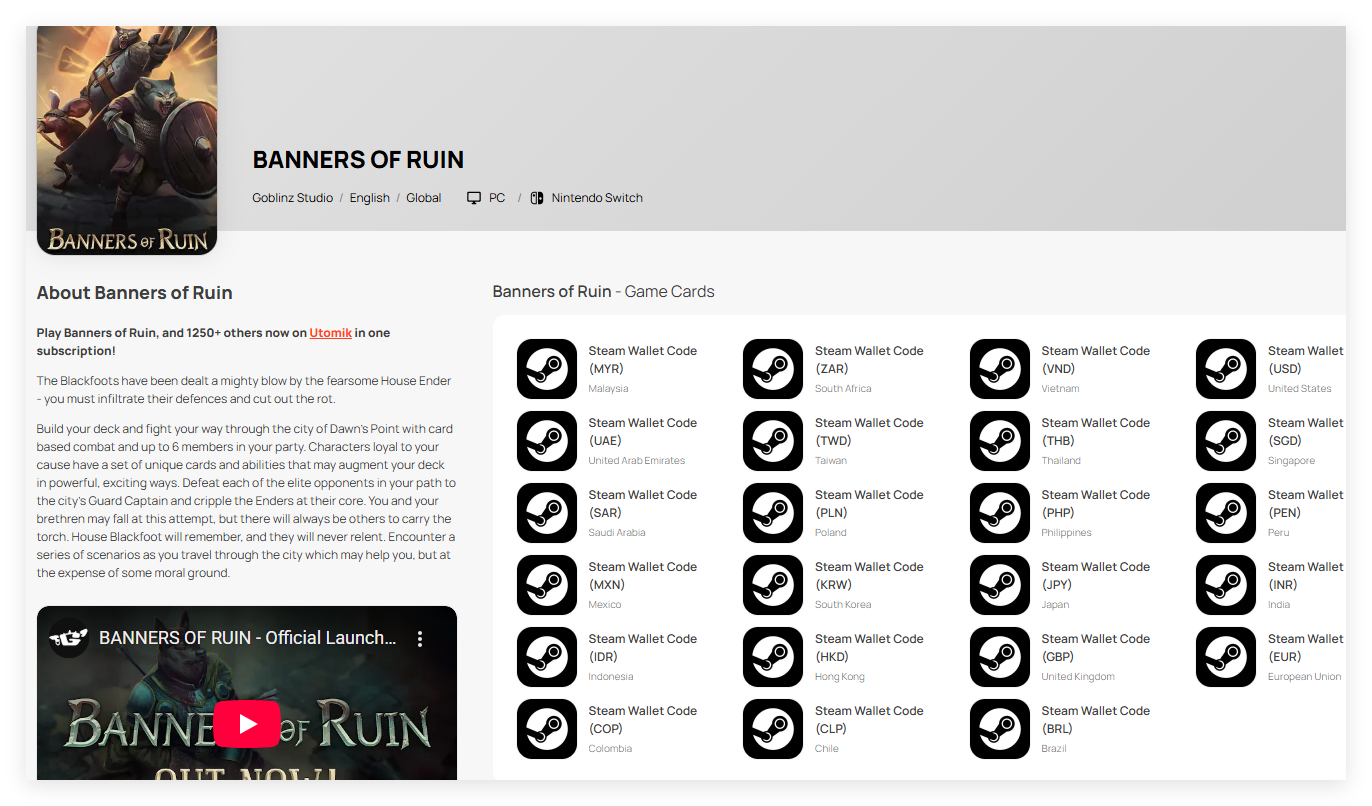Click the Steam icon for Poland (PLN)
Viewport: 1372px width, 806px height.
(773, 513)
